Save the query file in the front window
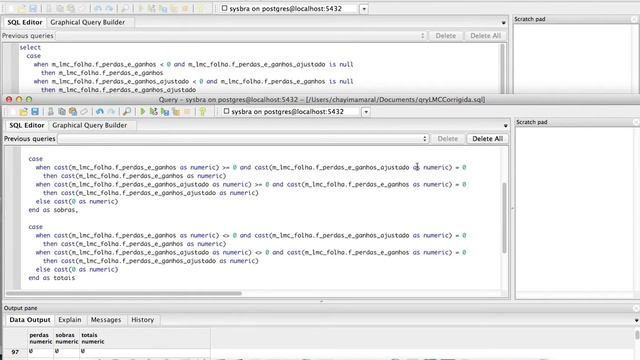The image size is (640, 360). (x=35, y=111)
